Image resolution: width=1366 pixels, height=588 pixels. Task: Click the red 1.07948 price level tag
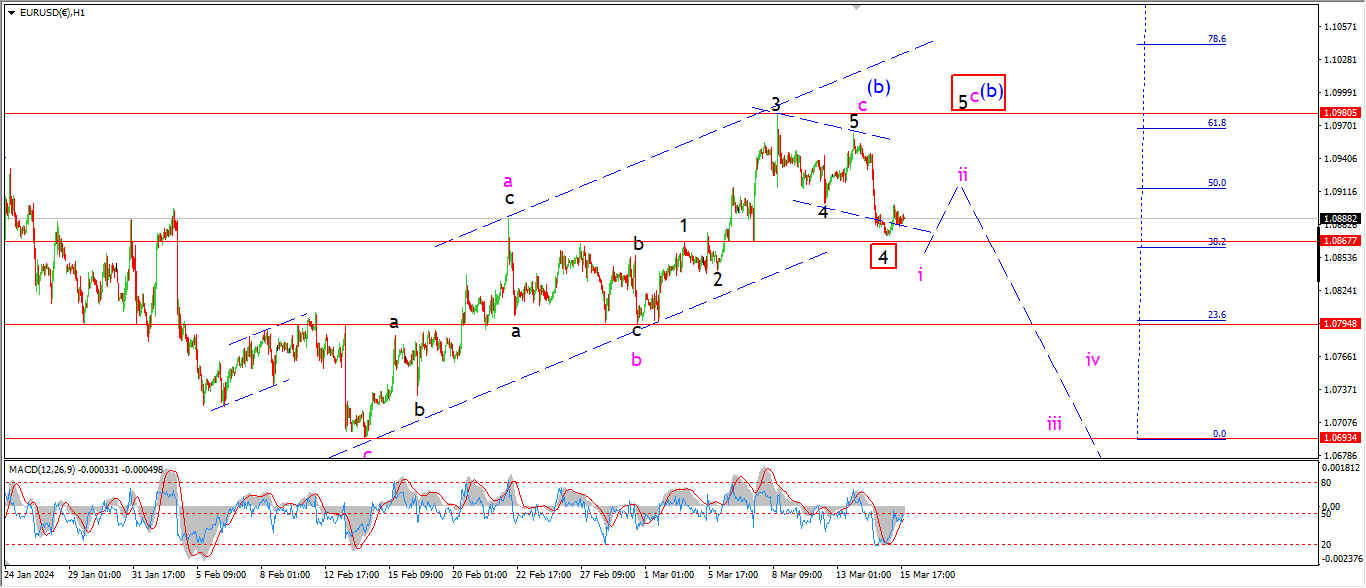click(x=1340, y=324)
